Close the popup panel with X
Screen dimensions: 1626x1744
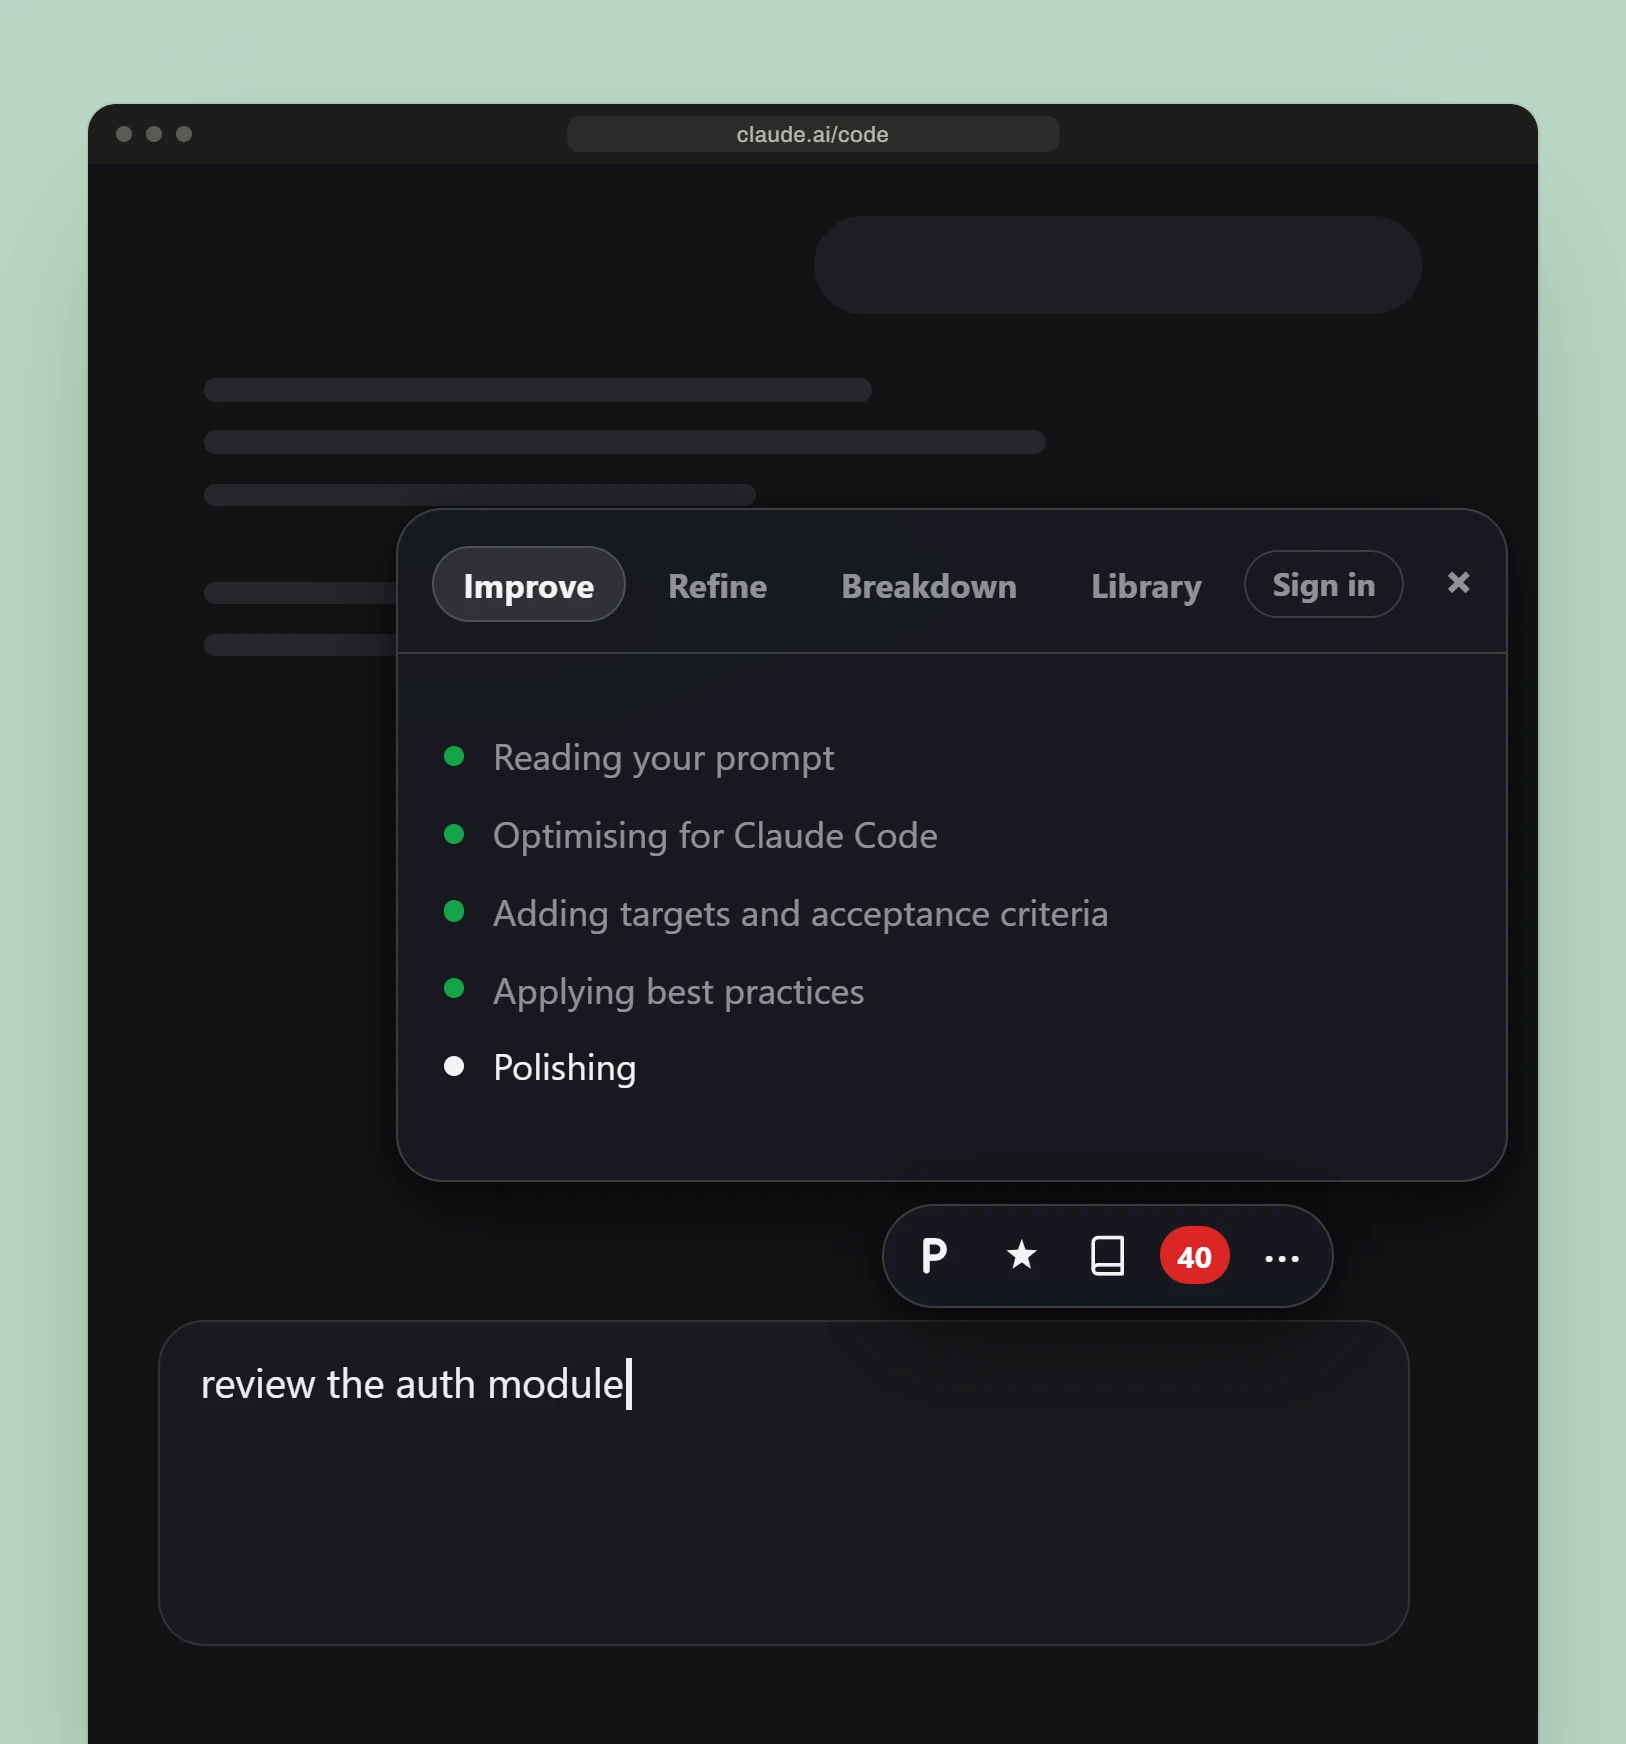1458,583
